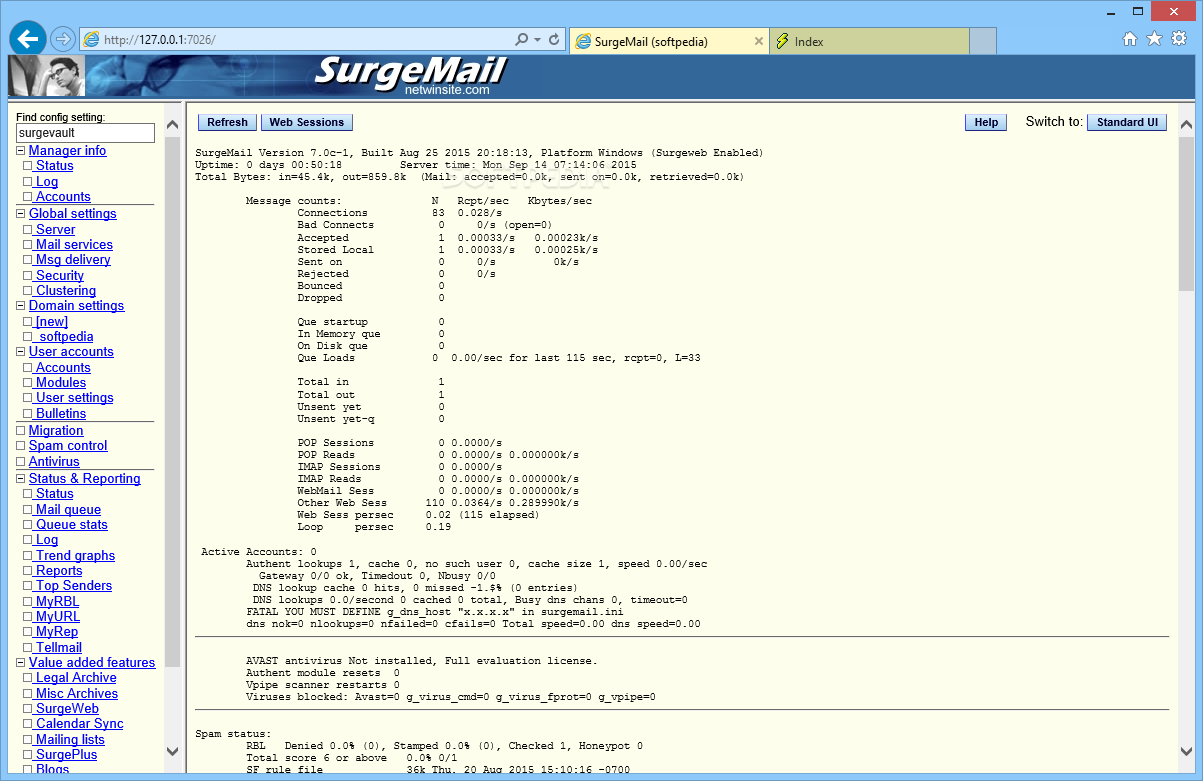Click the Refresh button on the page
This screenshot has width=1203, height=781.
(227, 122)
